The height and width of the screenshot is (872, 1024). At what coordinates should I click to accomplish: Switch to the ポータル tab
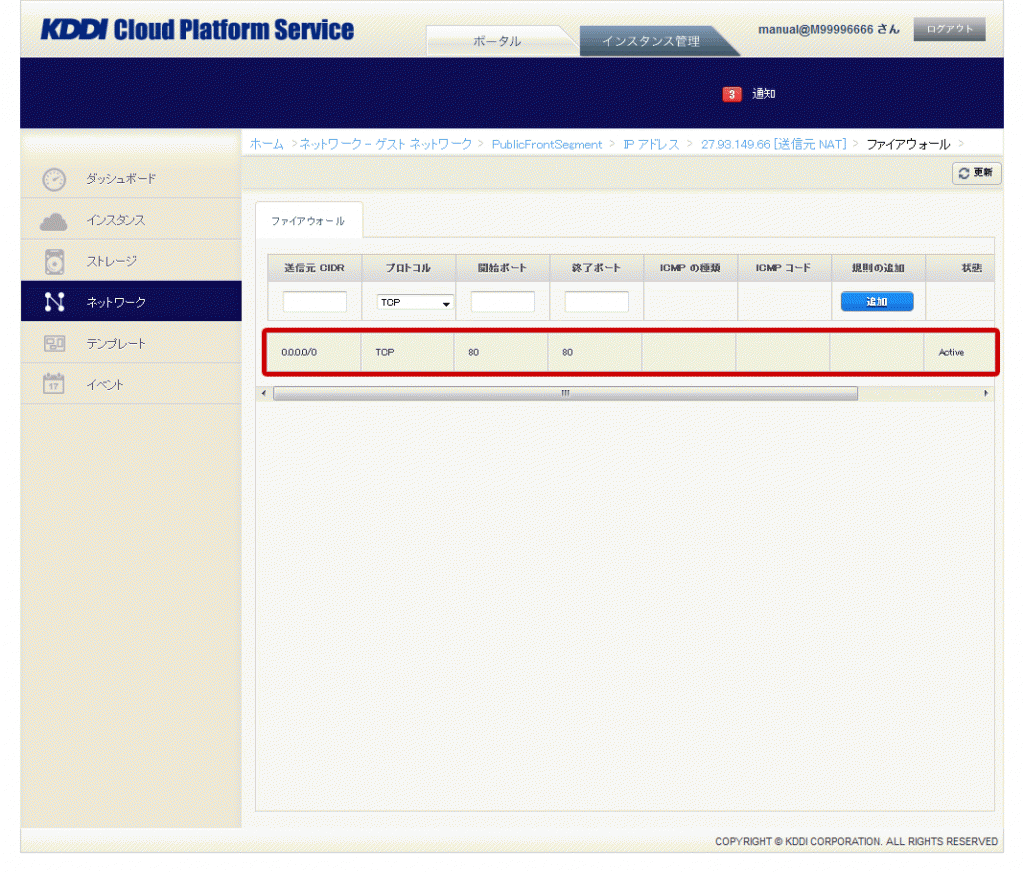click(498, 40)
